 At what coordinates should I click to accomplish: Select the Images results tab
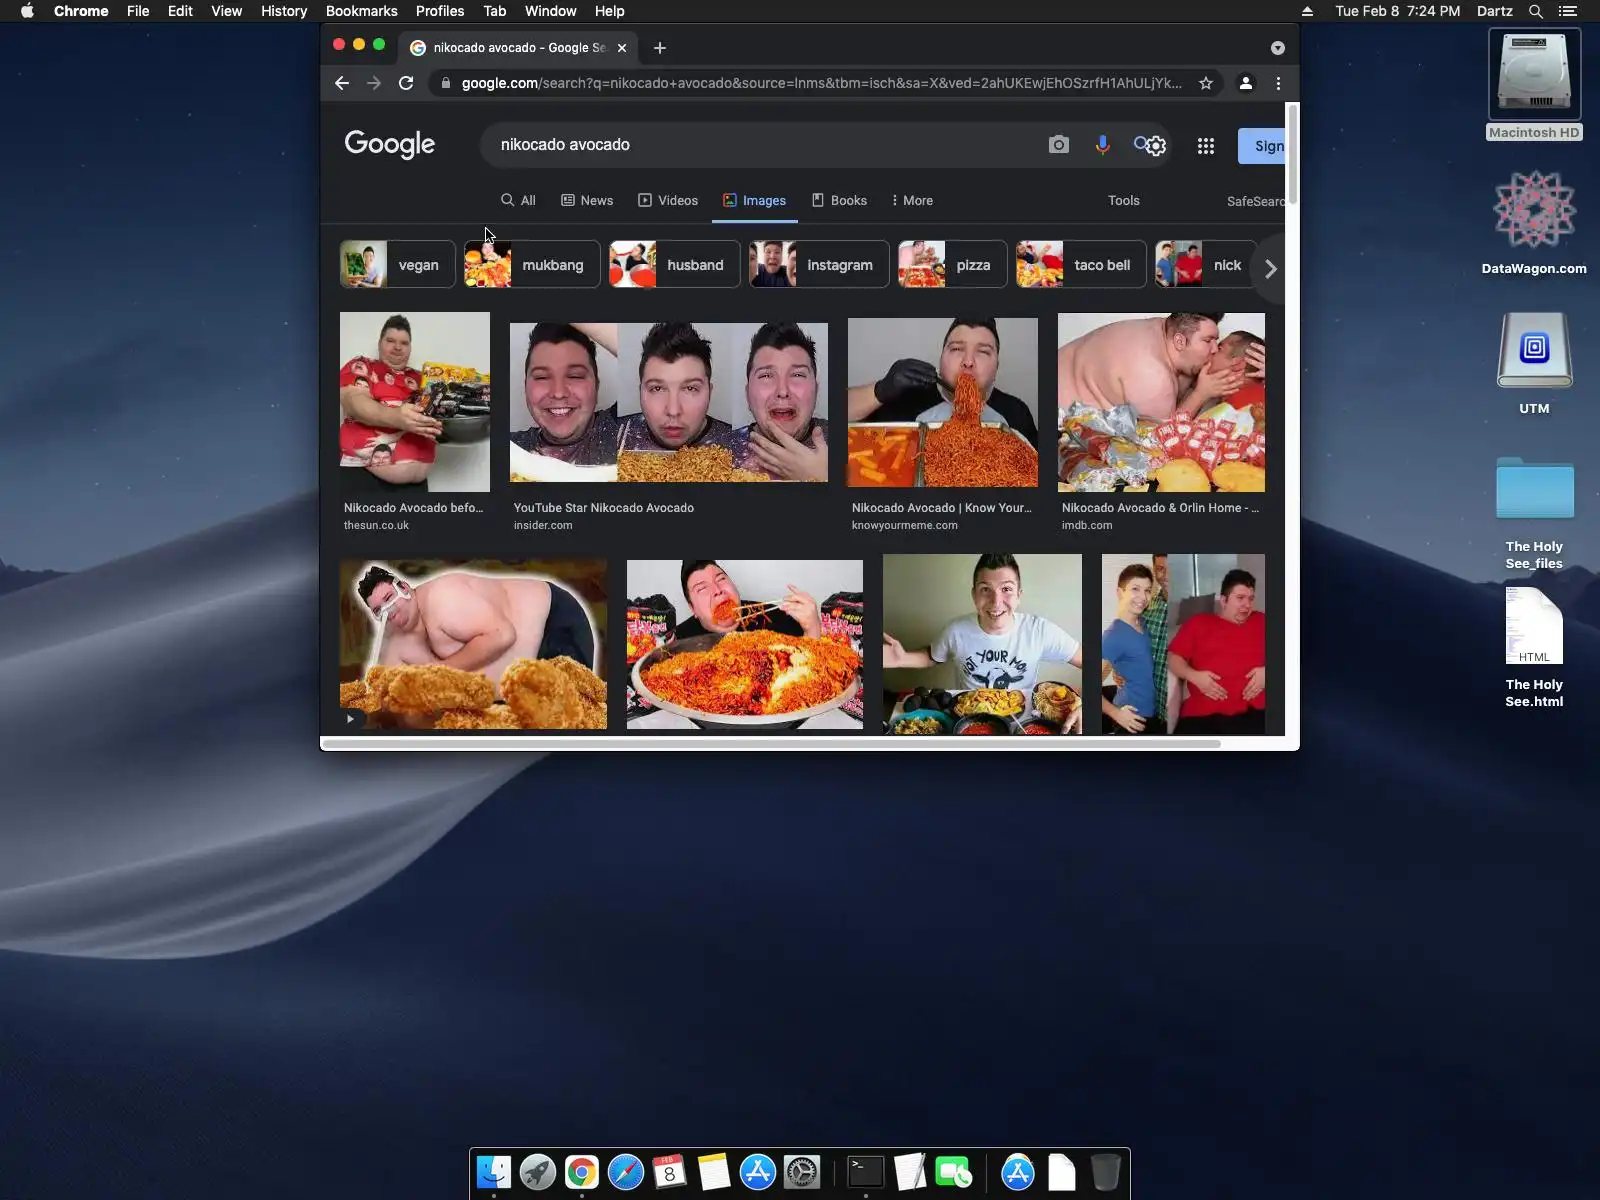point(755,200)
